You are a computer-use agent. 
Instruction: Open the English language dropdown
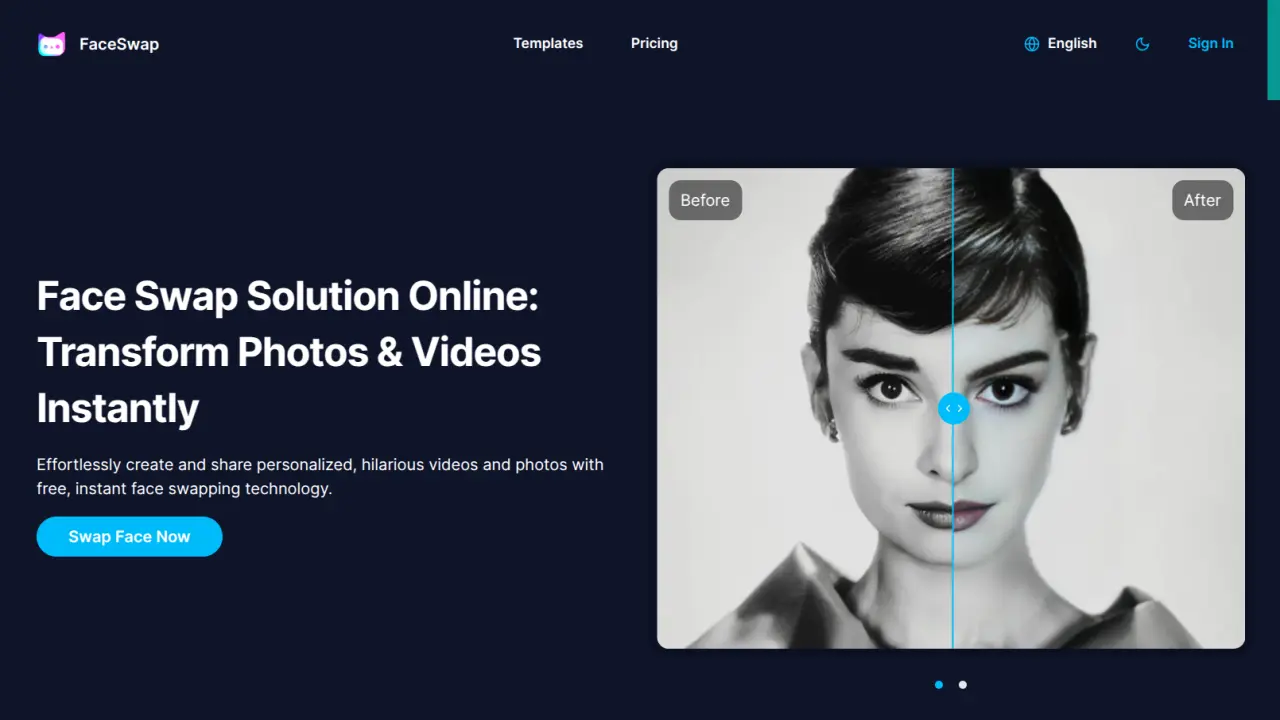click(x=1072, y=43)
